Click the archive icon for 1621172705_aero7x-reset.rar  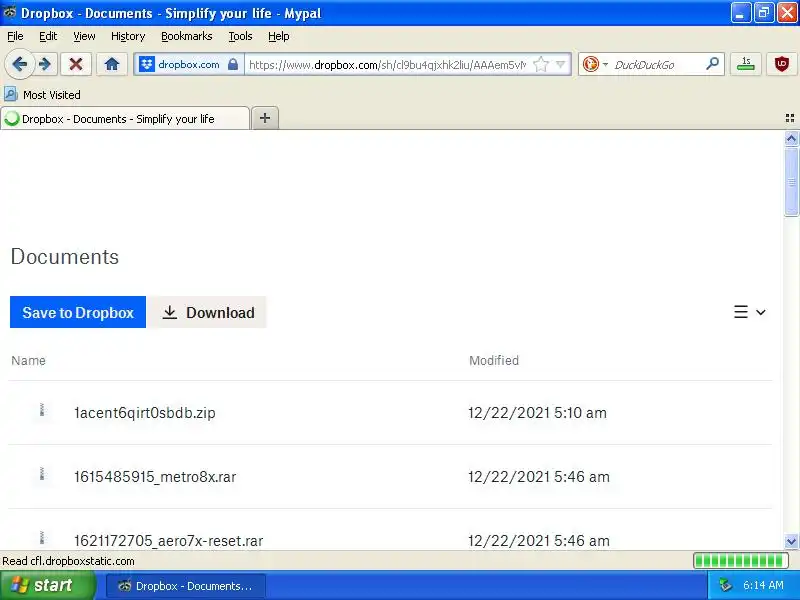point(42,538)
